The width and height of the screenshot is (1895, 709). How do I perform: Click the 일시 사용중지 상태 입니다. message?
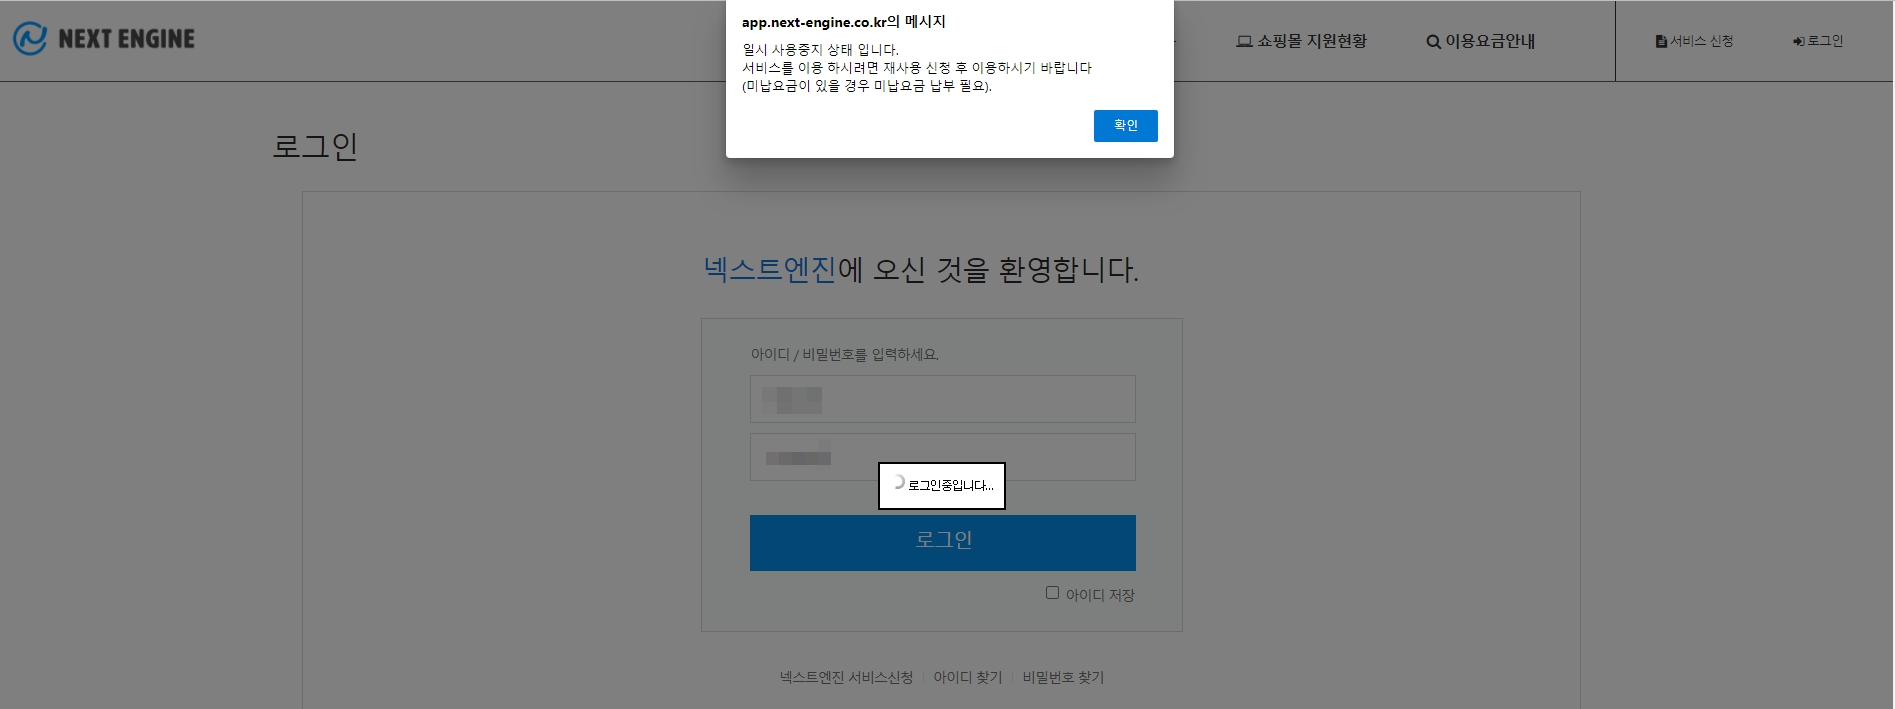coord(820,50)
